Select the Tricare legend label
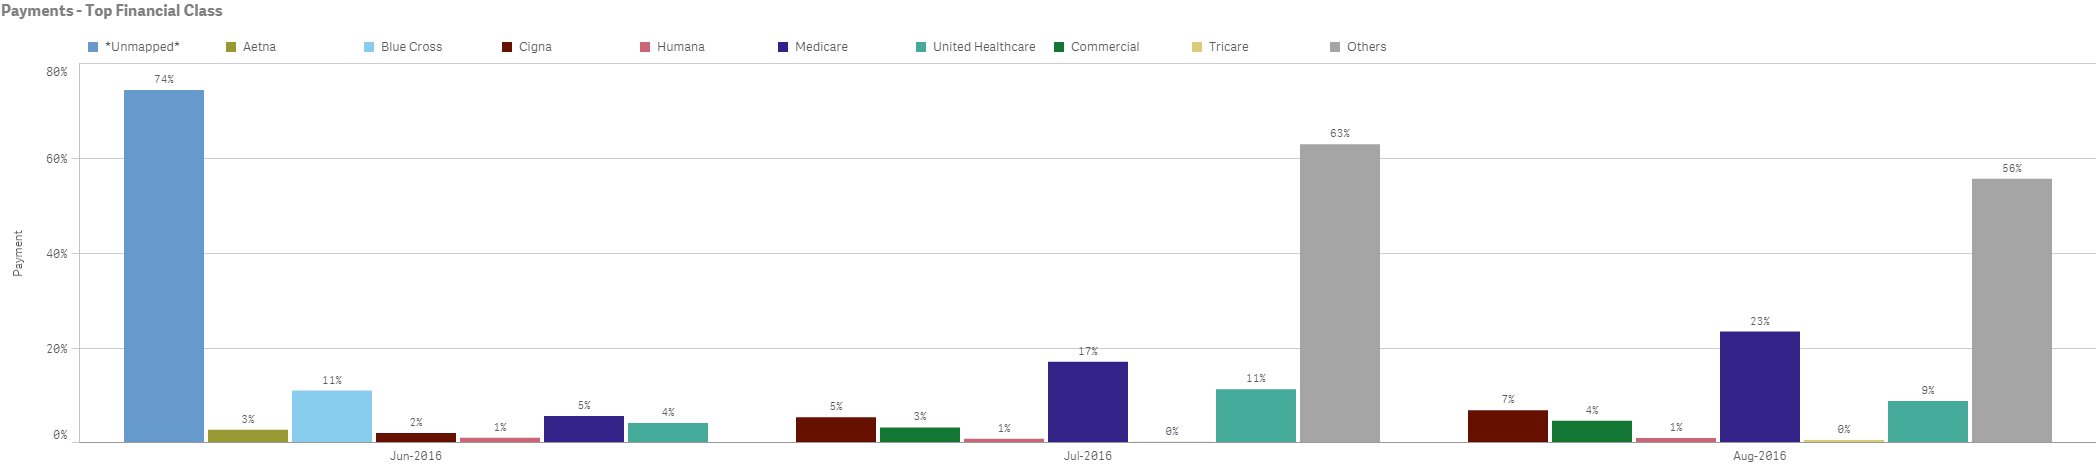This screenshot has width=2099, height=473. (1228, 47)
